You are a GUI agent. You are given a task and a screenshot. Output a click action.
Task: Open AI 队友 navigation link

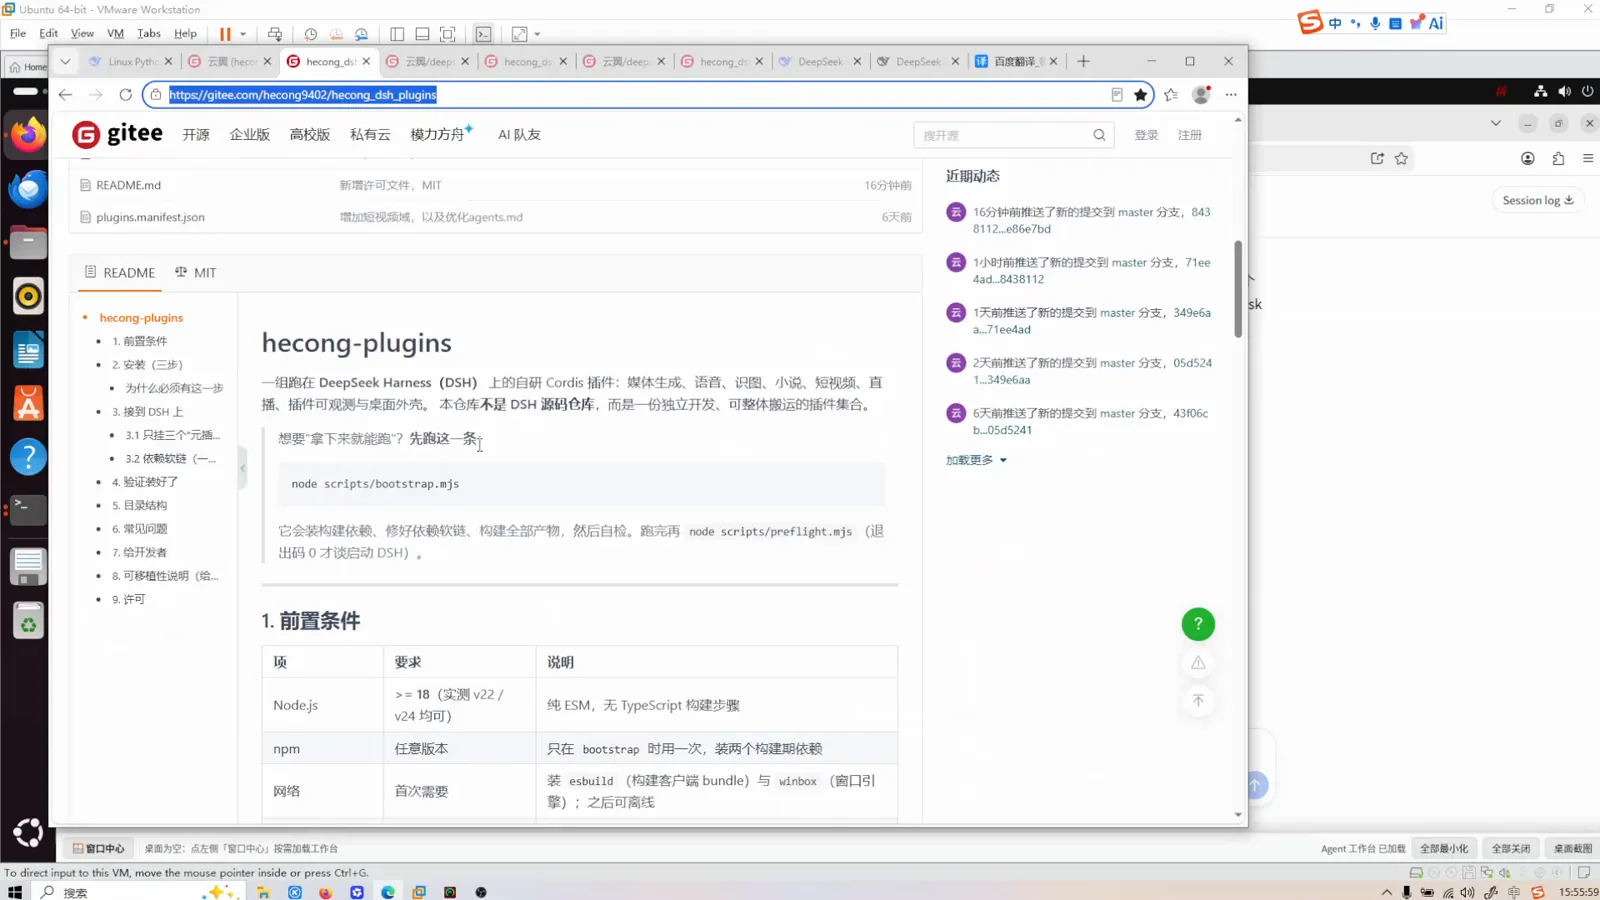point(519,134)
